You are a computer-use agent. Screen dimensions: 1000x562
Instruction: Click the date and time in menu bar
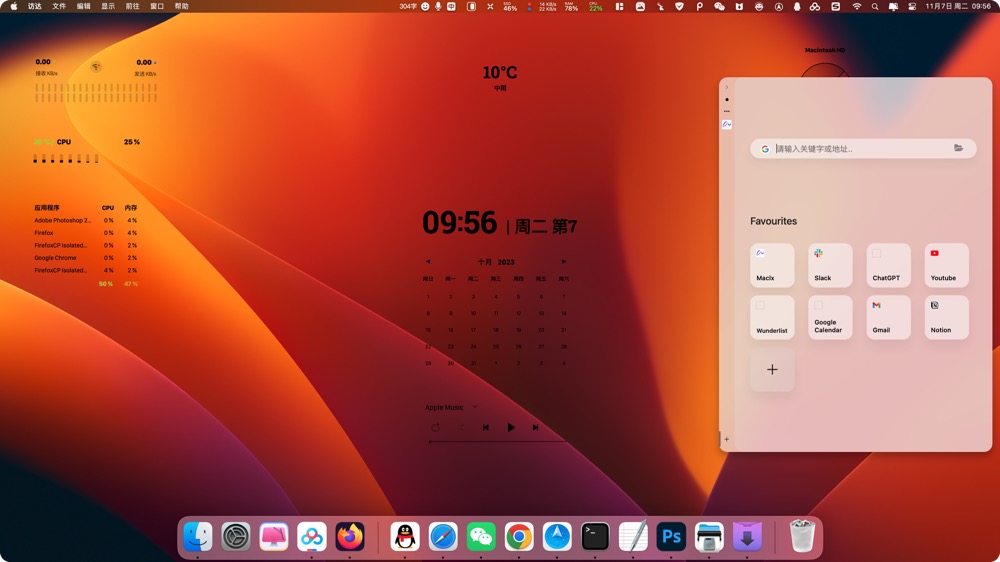(958, 6)
